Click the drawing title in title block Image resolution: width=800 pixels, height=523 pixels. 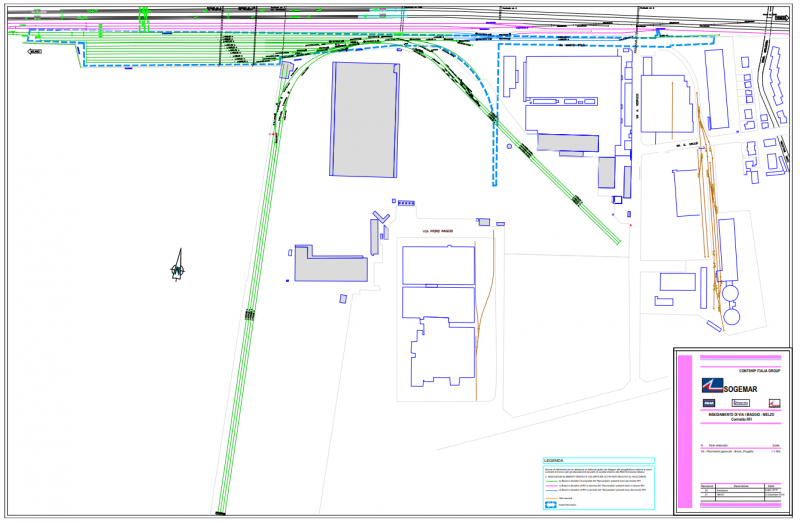pyautogui.click(x=741, y=416)
